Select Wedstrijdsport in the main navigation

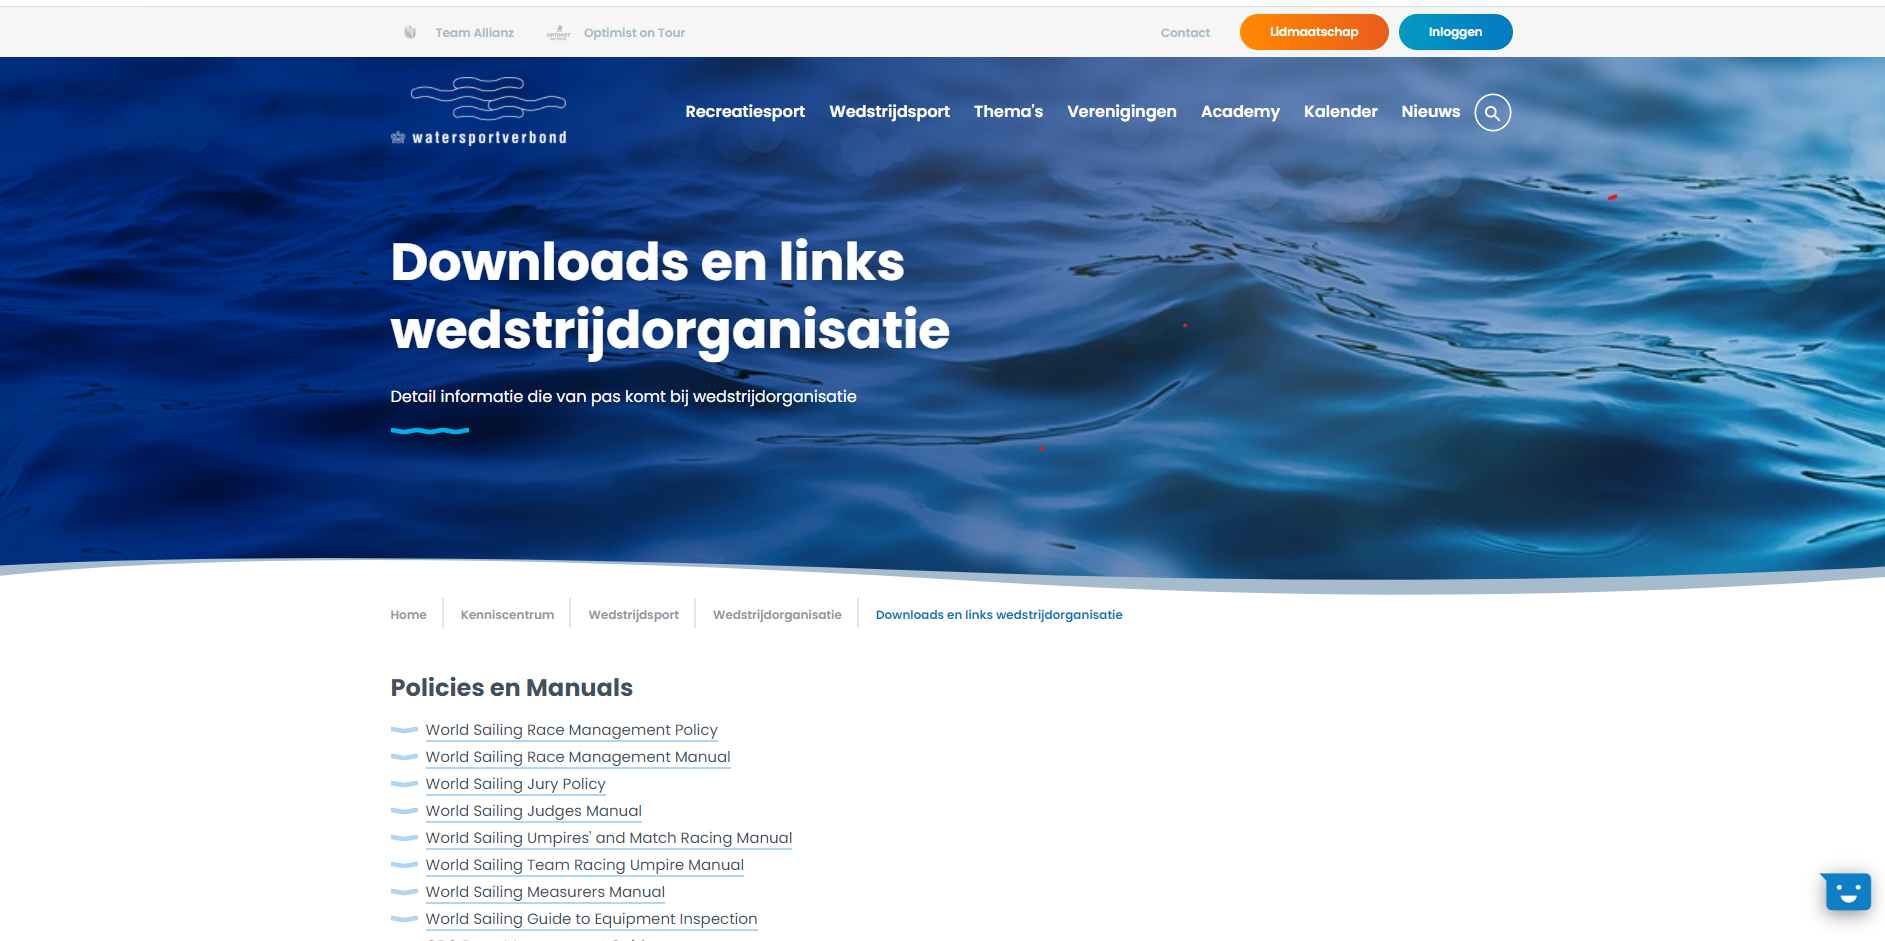889,112
